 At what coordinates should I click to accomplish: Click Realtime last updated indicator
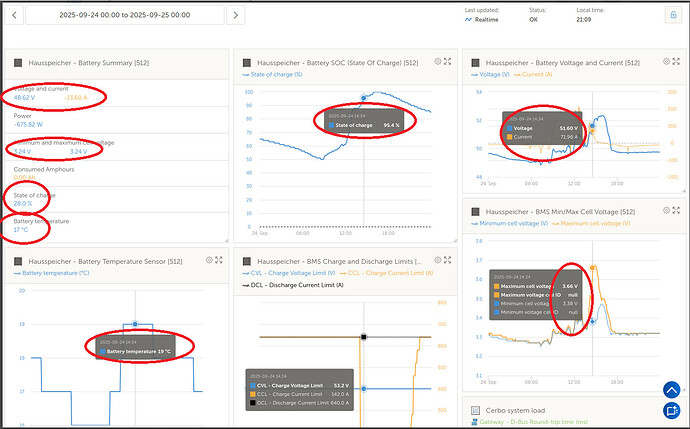coord(482,20)
